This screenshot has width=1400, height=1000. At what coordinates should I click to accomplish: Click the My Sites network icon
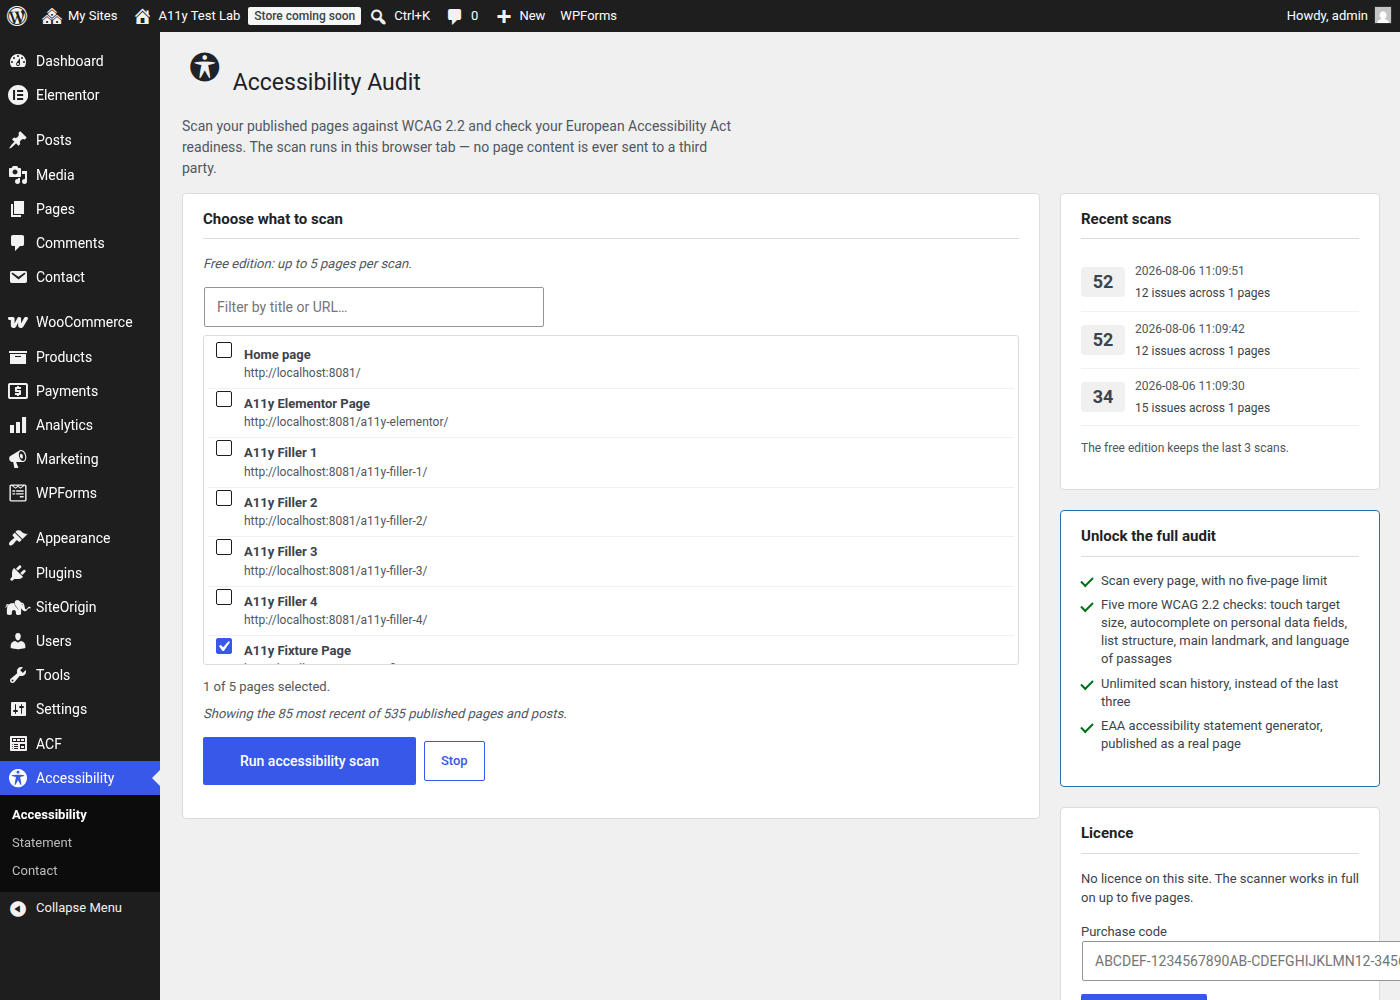[52, 16]
